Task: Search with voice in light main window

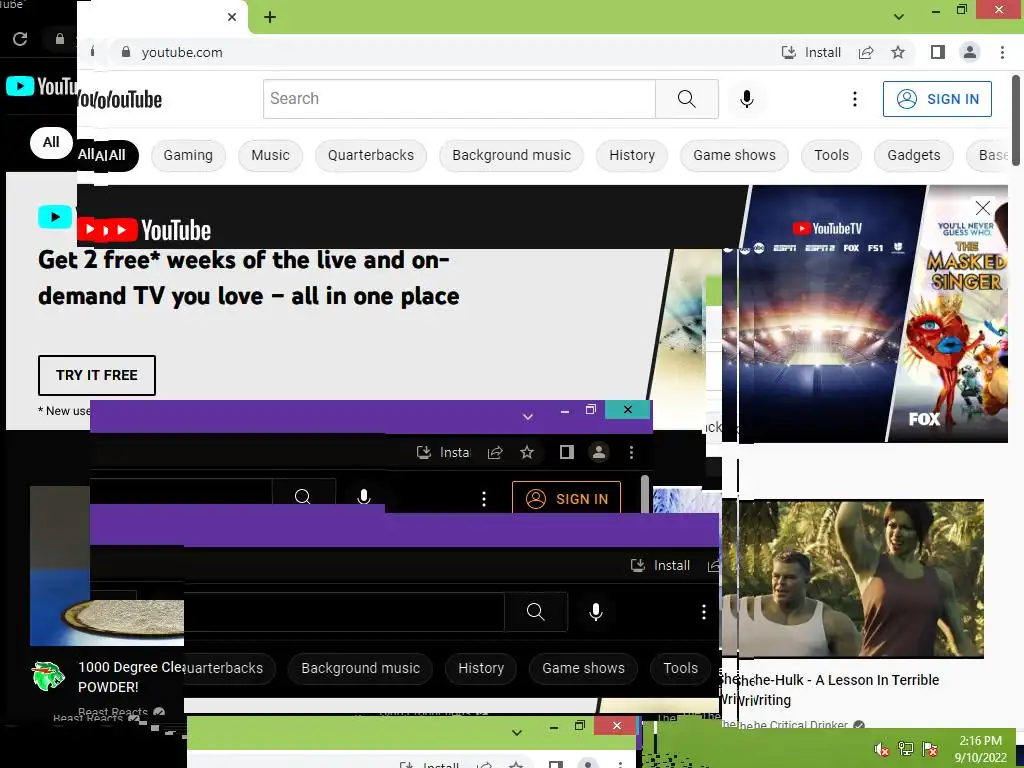Action: tap(746, 99)
